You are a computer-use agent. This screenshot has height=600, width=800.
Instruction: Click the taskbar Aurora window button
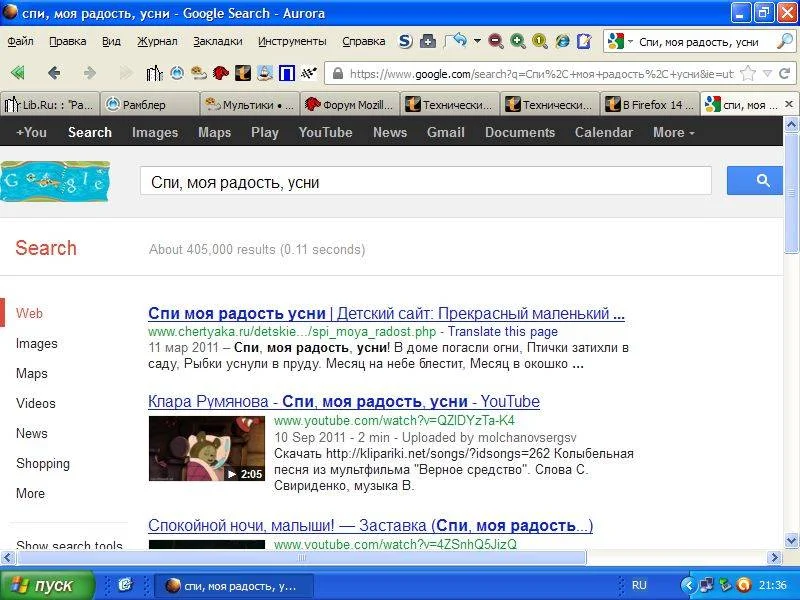pyautogui.click(x=233, y=586)
